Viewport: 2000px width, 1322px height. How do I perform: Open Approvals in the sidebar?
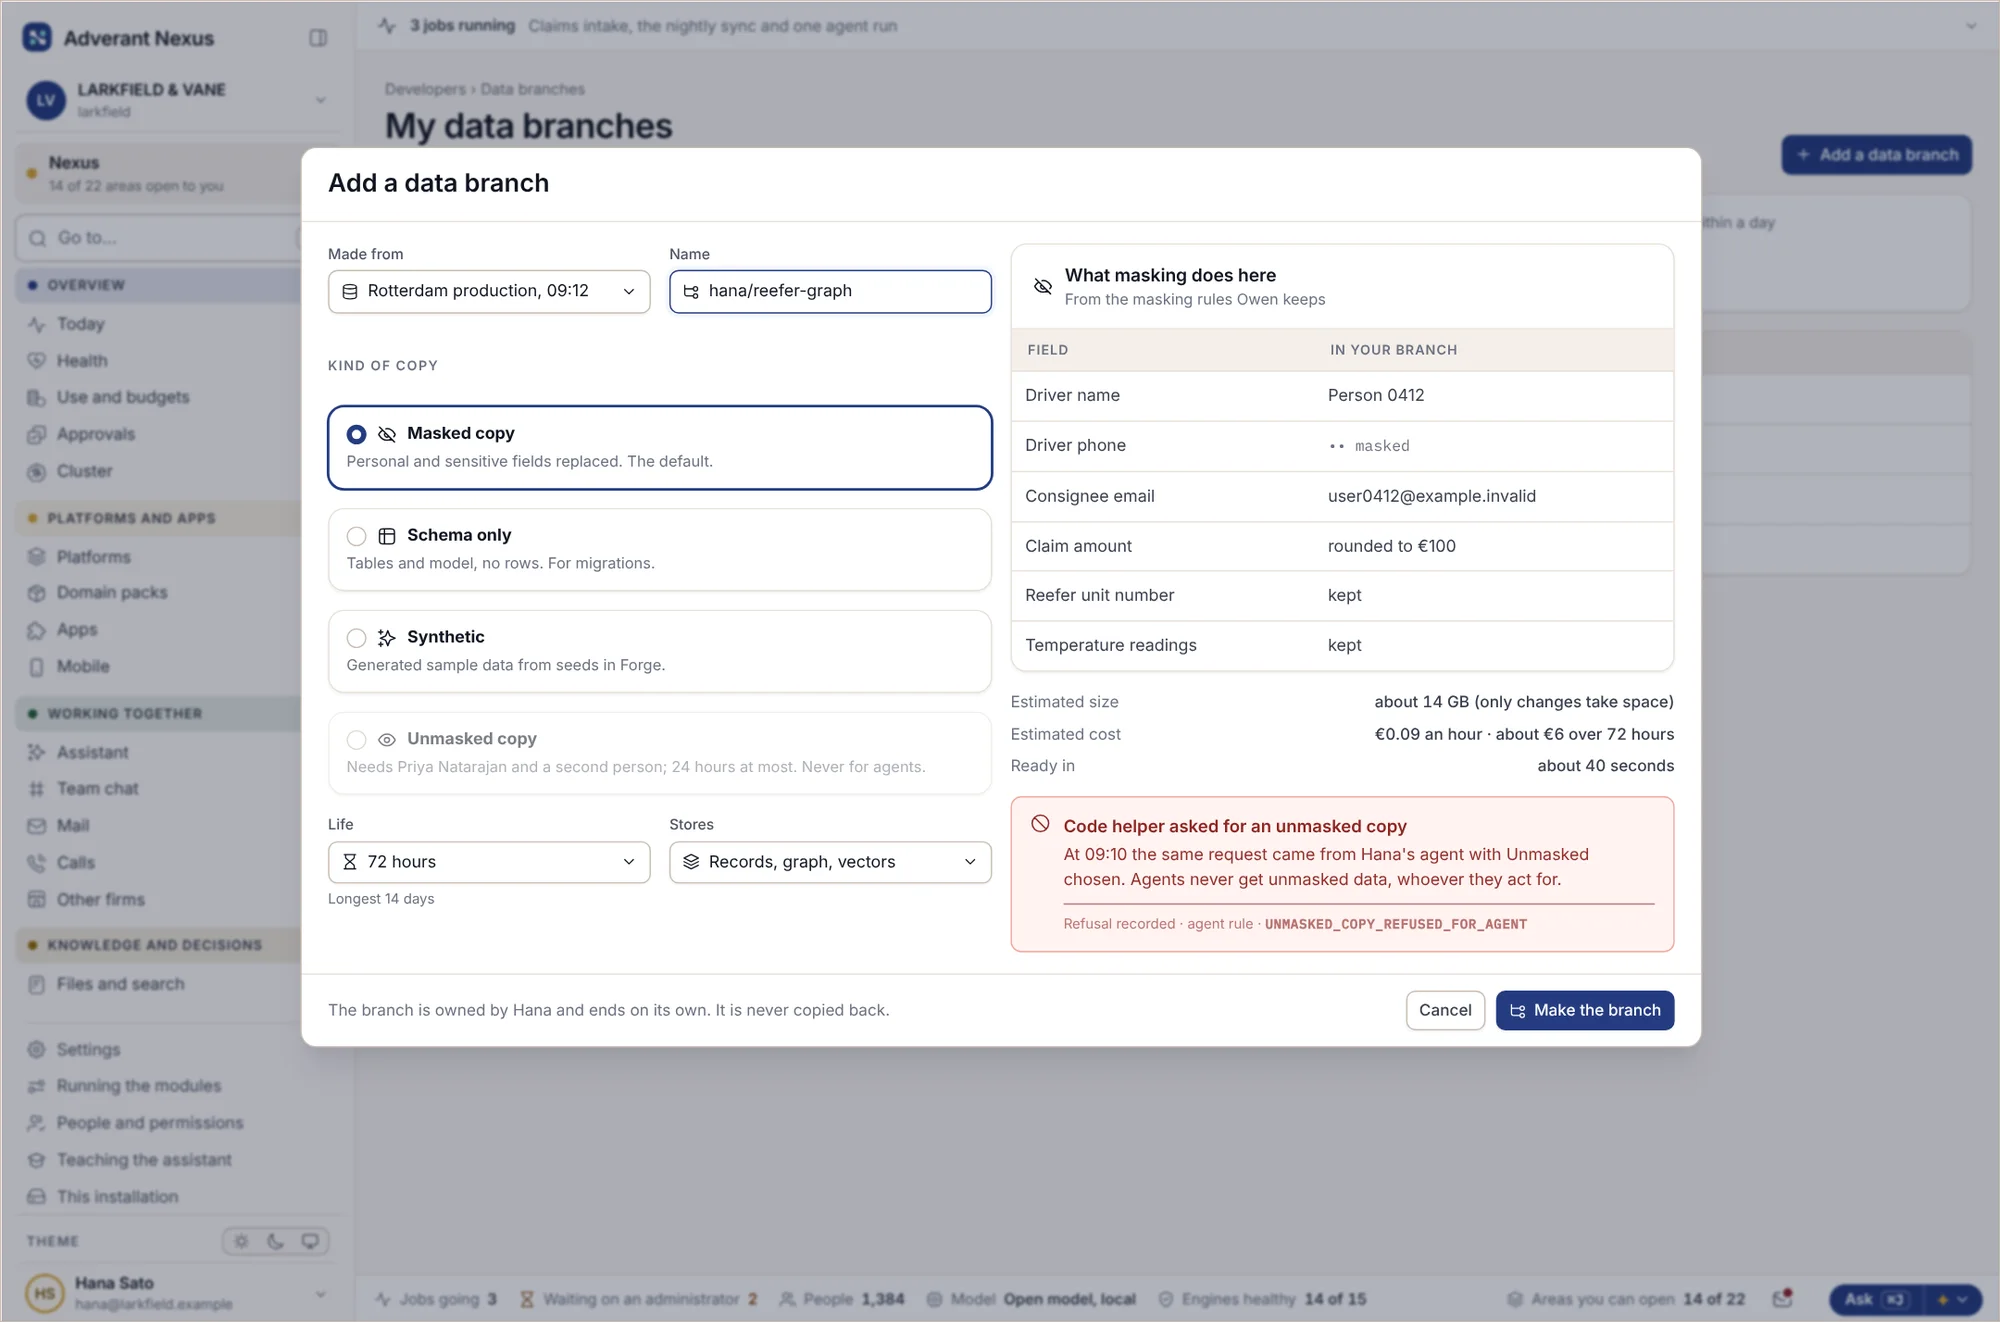point(95,434)
